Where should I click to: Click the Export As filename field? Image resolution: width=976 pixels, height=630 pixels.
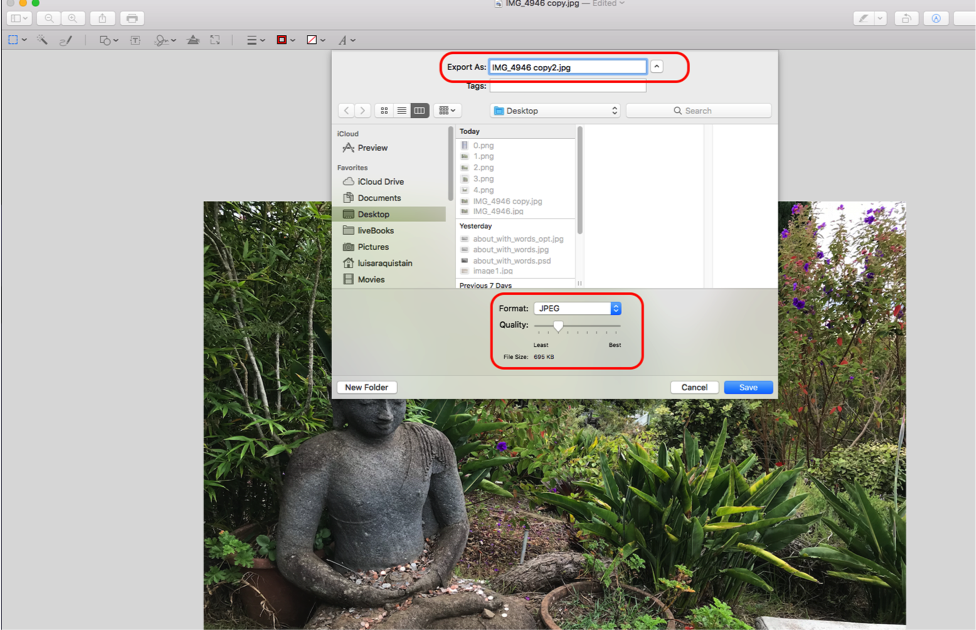pyautogui.click(x=568, y=67)
